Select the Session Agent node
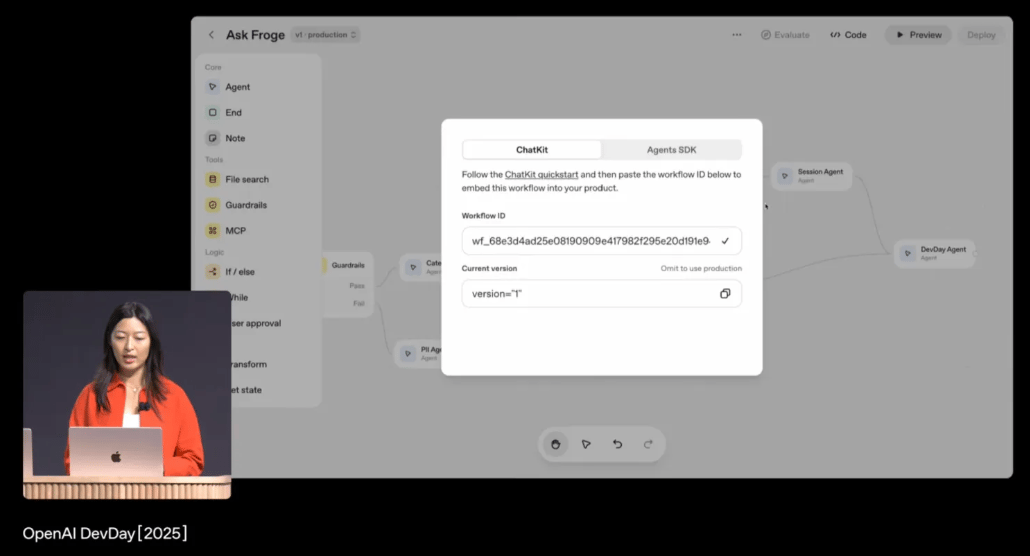The image size is (1030, 556). click(x=811, y=176)
